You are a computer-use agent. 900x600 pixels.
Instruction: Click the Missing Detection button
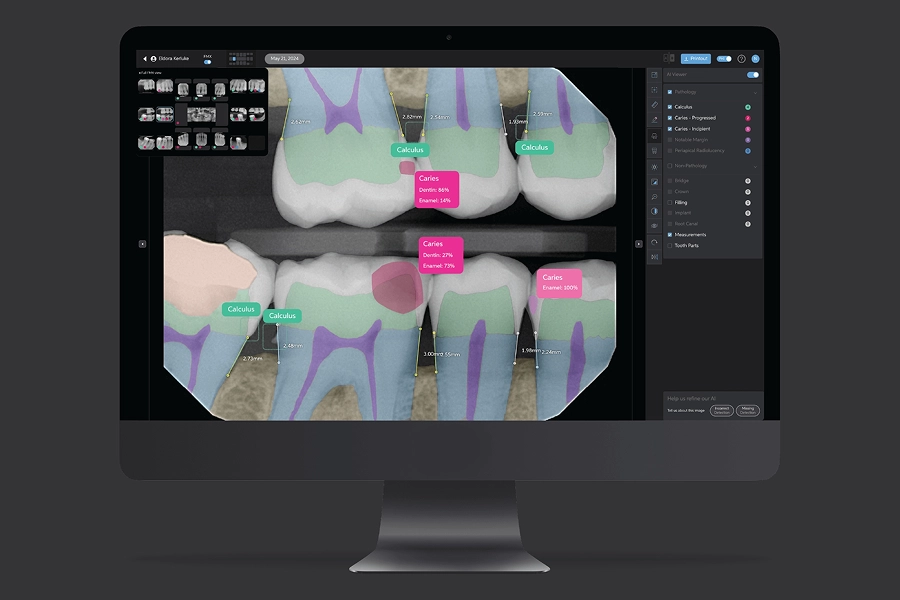click(748, 410)
